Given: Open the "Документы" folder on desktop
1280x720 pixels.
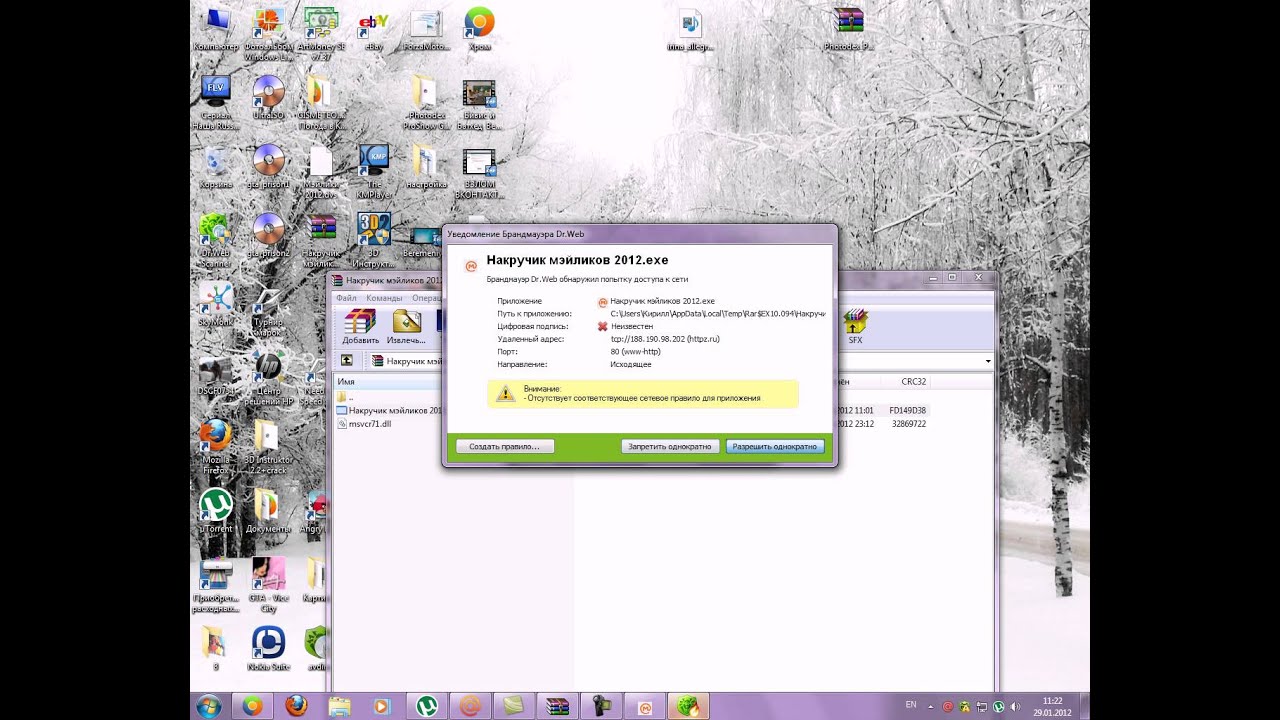Looking at the screenshot, I should coord(268,511).
